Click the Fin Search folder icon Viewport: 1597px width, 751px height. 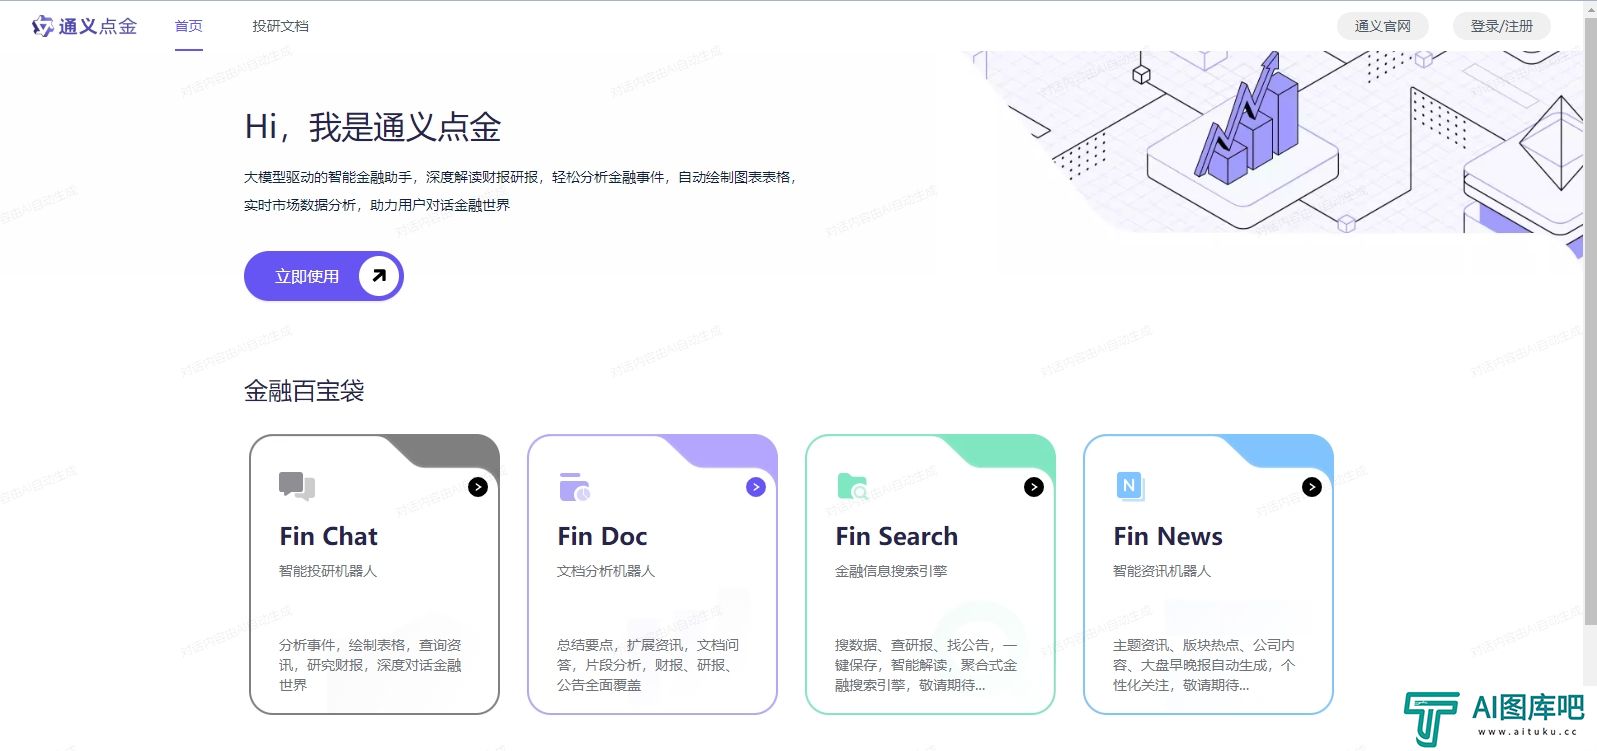[x=852, y=487]
